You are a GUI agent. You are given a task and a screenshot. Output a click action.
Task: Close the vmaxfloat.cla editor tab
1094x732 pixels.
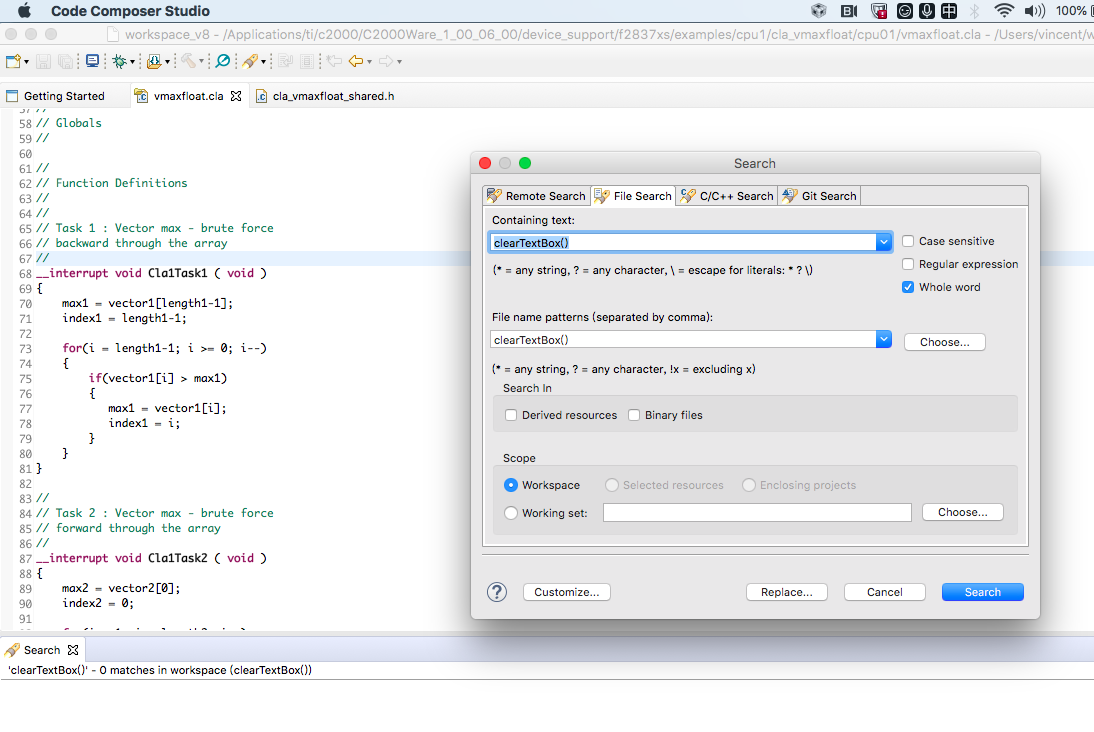point(236,96)
